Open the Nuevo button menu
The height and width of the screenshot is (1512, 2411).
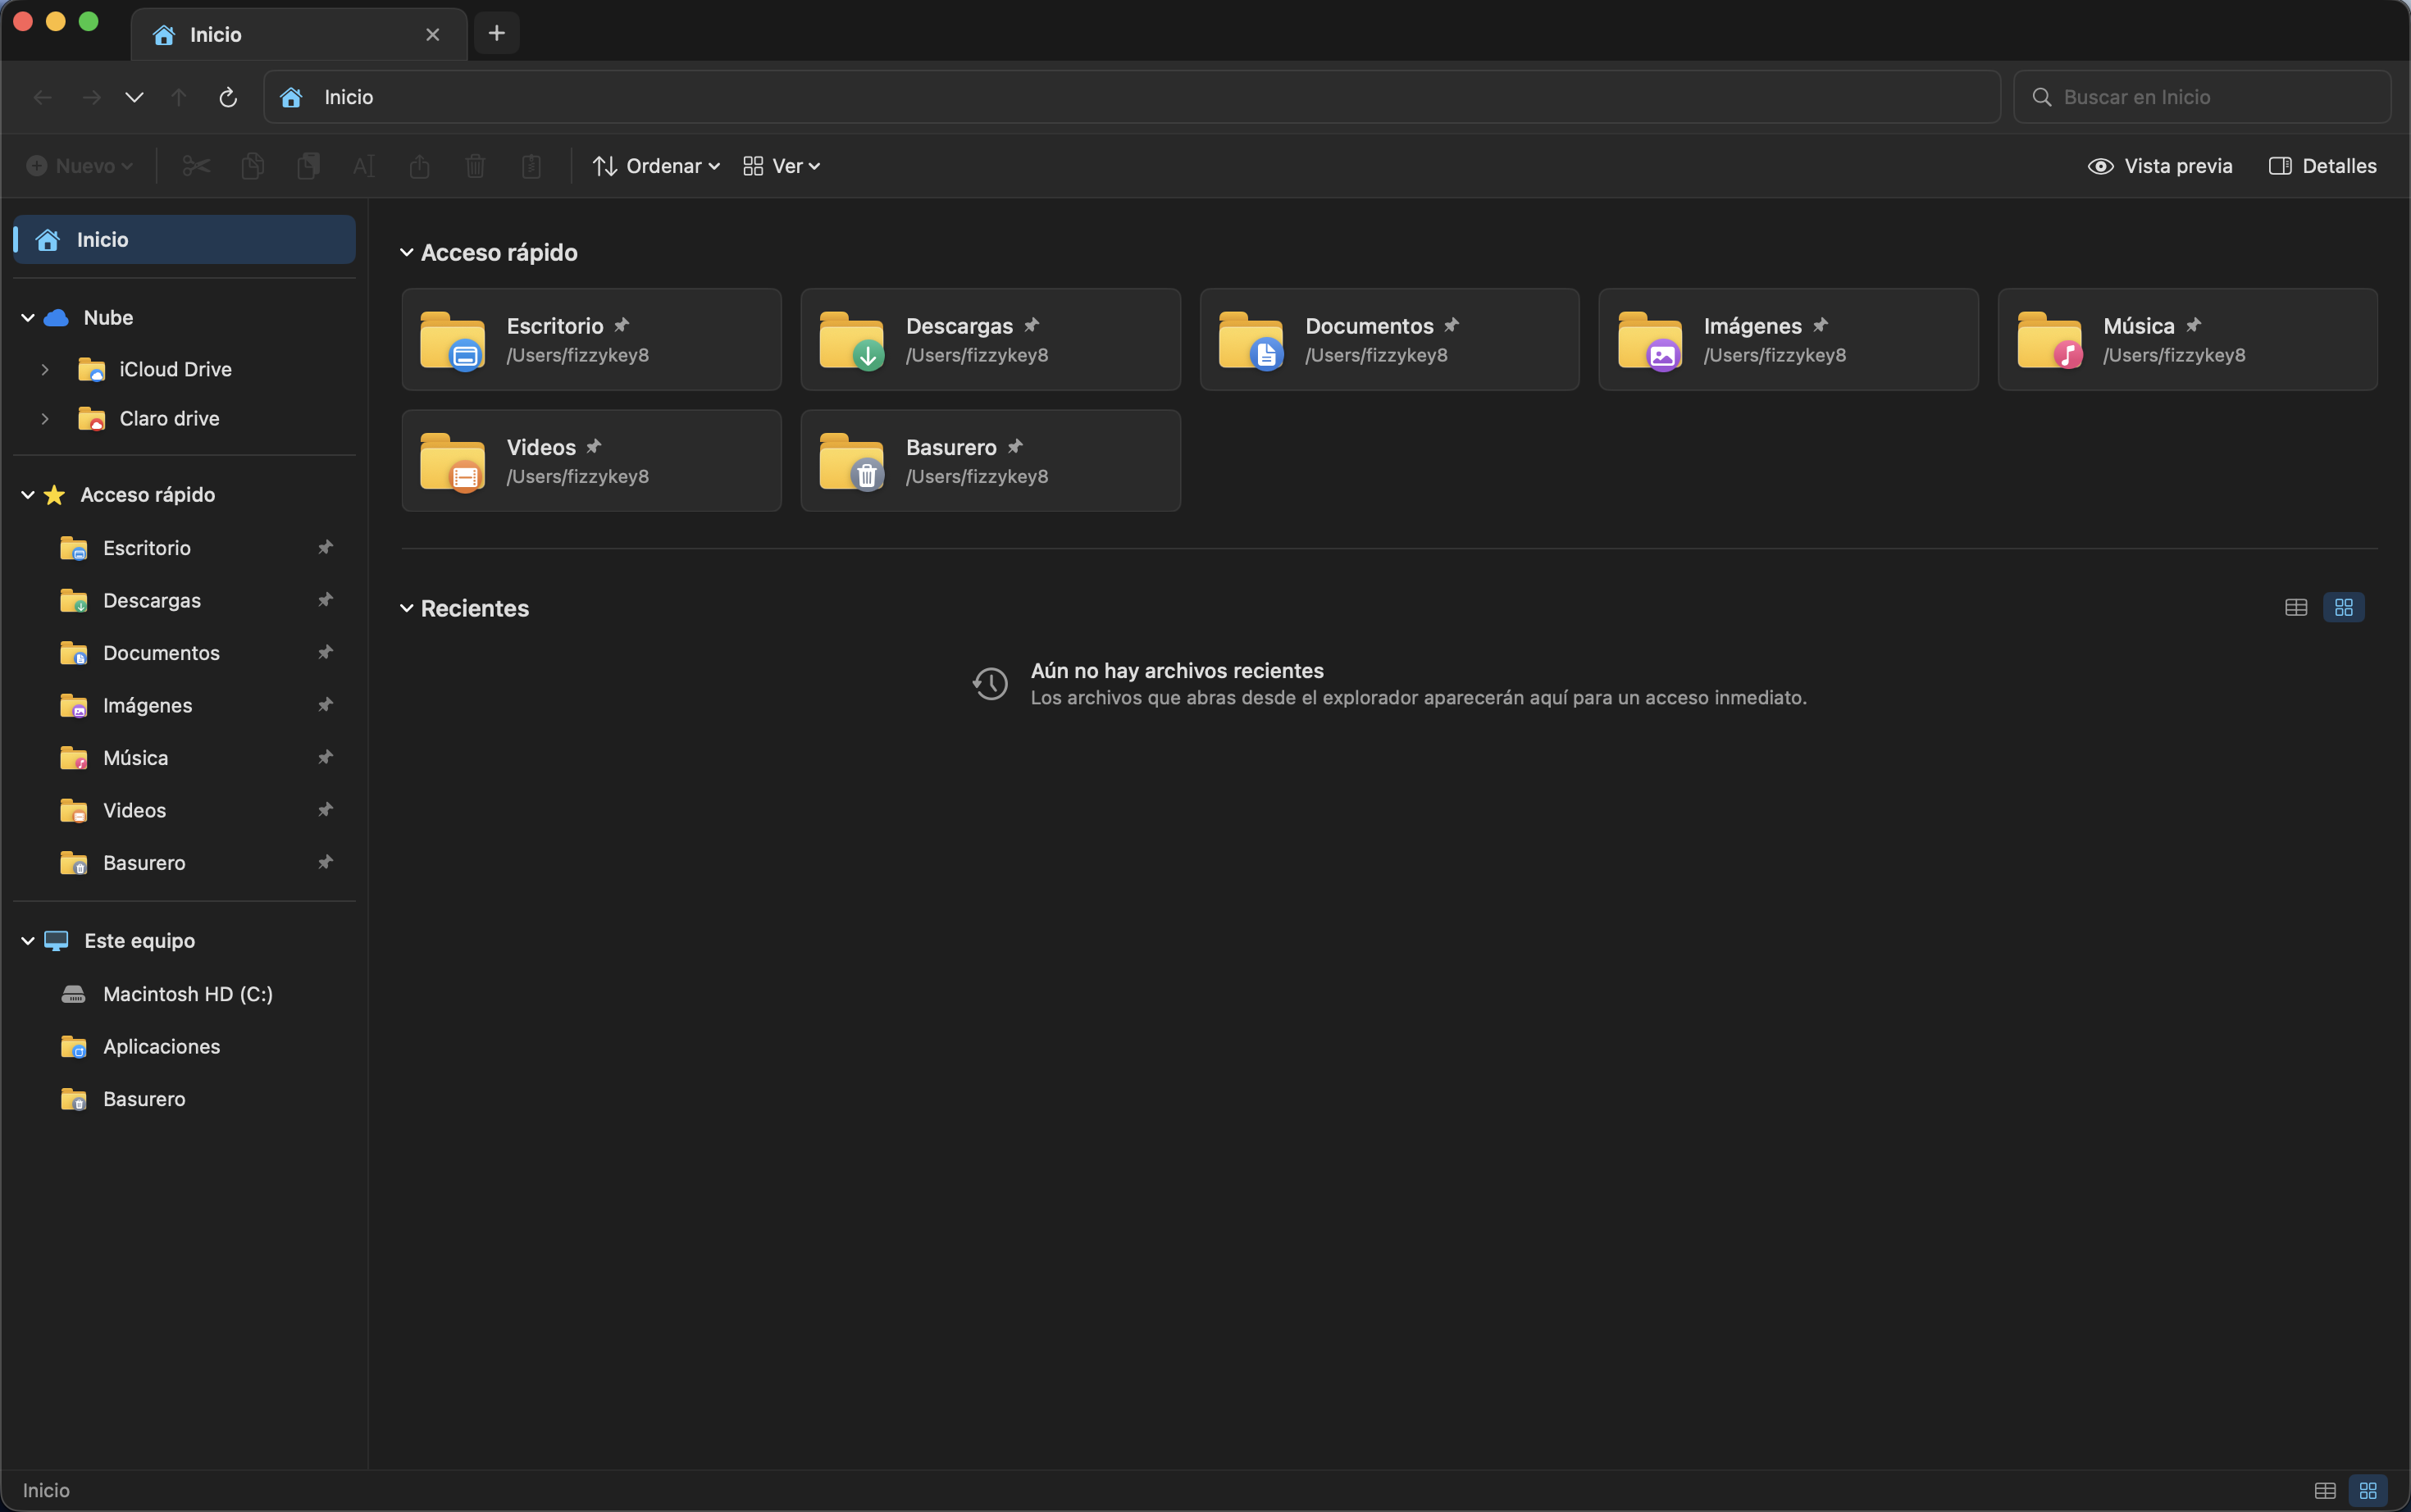coord(80,166)
